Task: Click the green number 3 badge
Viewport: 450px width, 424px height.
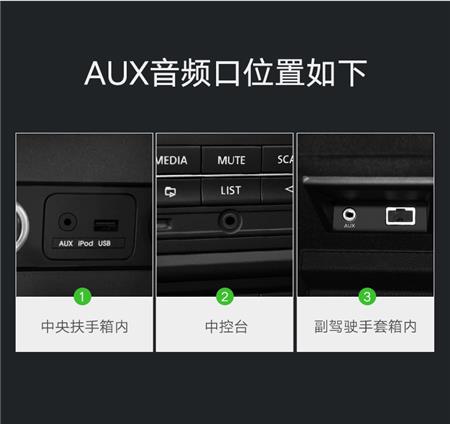Action: (367, 296)
